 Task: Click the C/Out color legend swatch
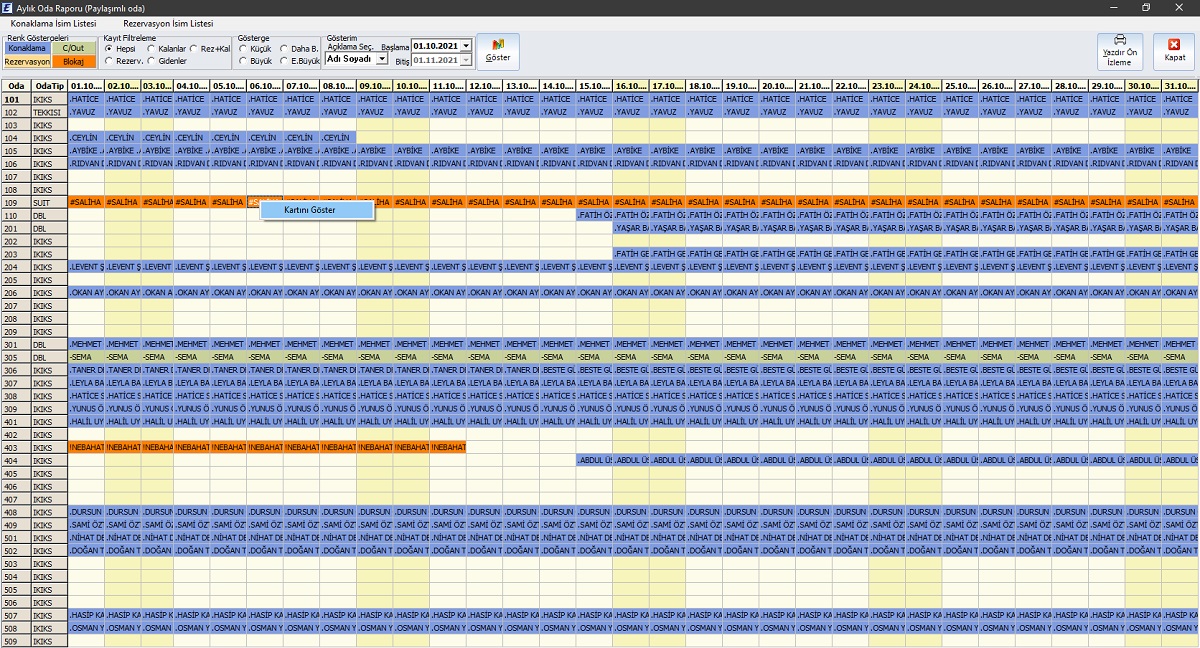(x=73, y=48)
